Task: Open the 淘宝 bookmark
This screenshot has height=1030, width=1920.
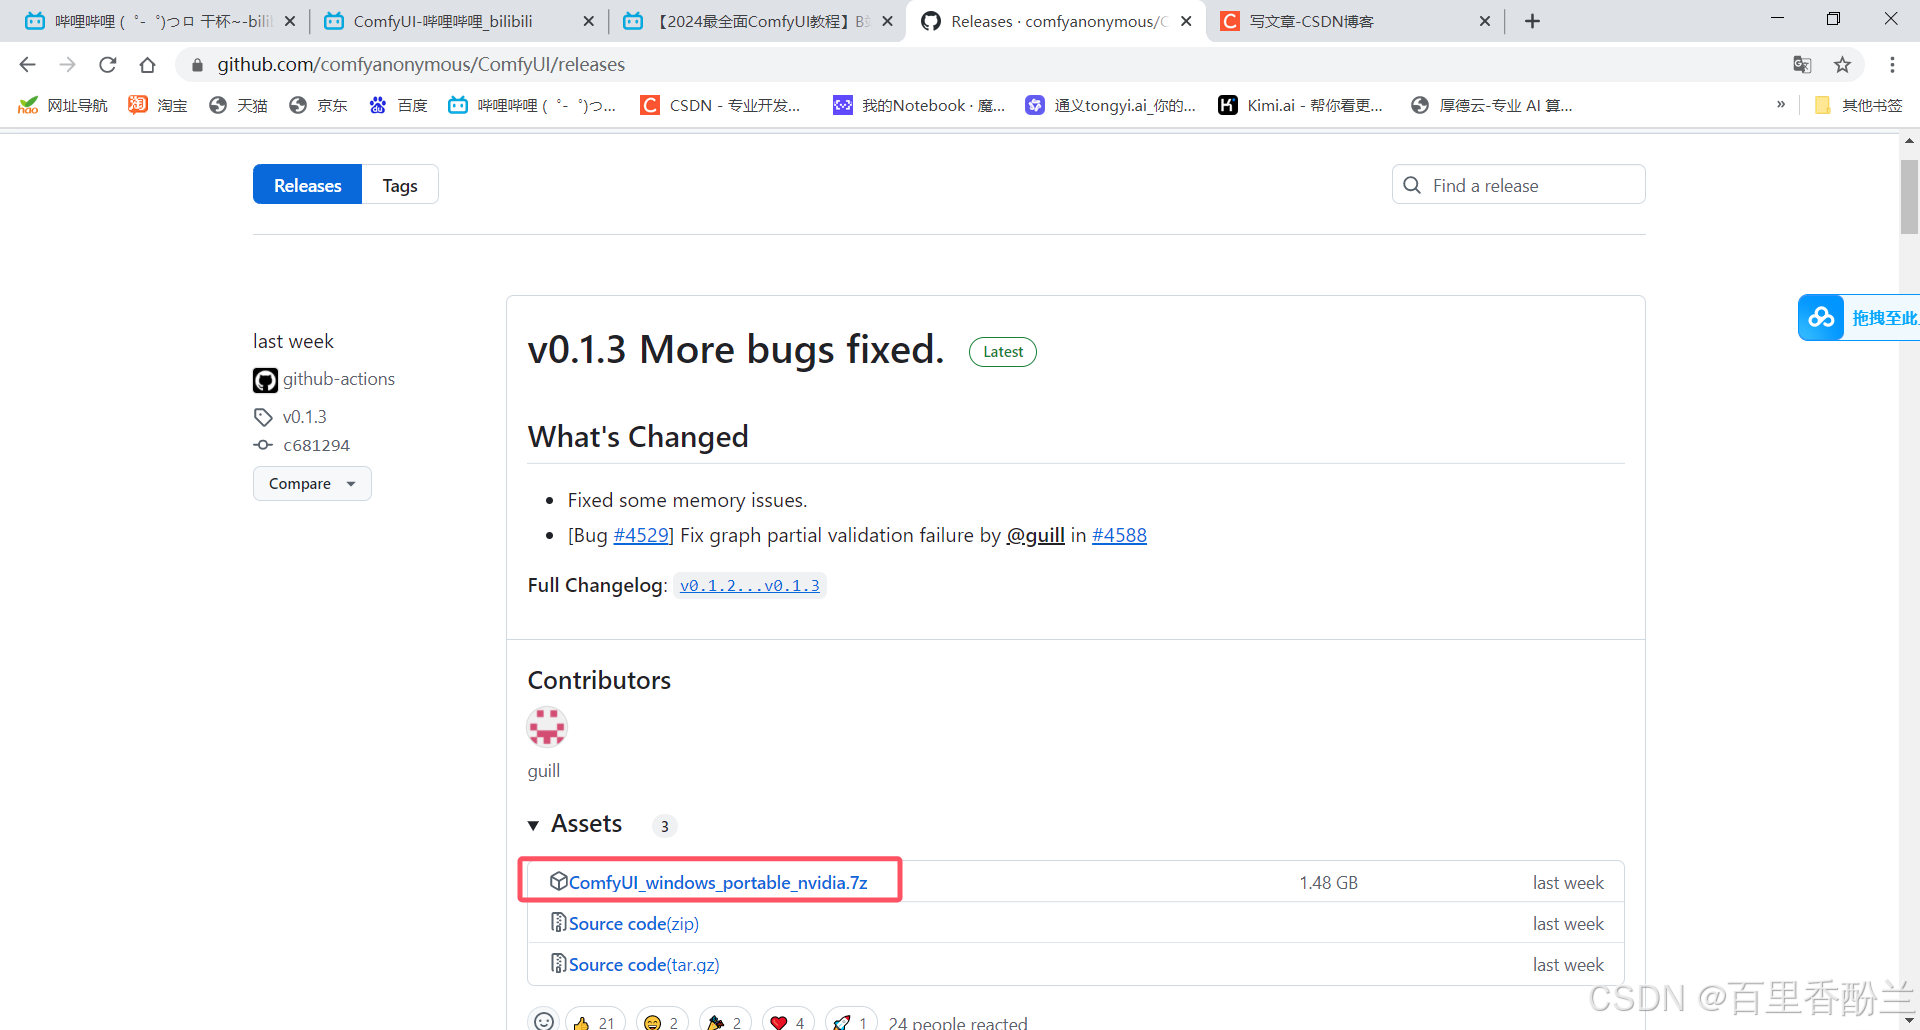Action: click(158, 105)
